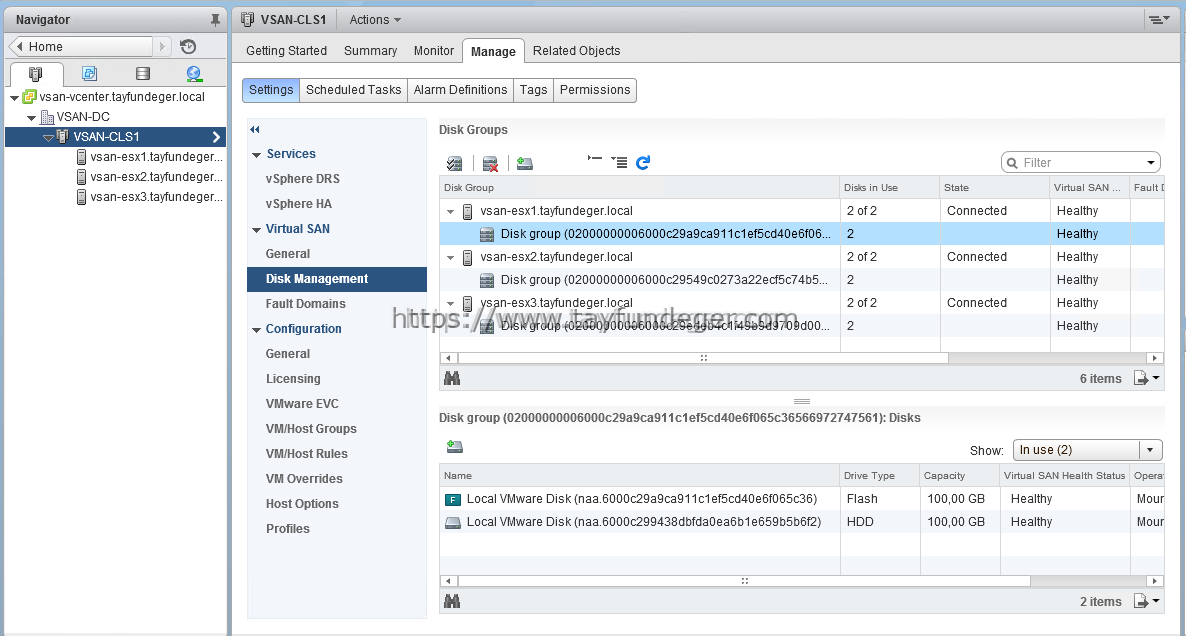
Task: Collapse the VSAN-CLS1 cluster node
Action: 48,138
